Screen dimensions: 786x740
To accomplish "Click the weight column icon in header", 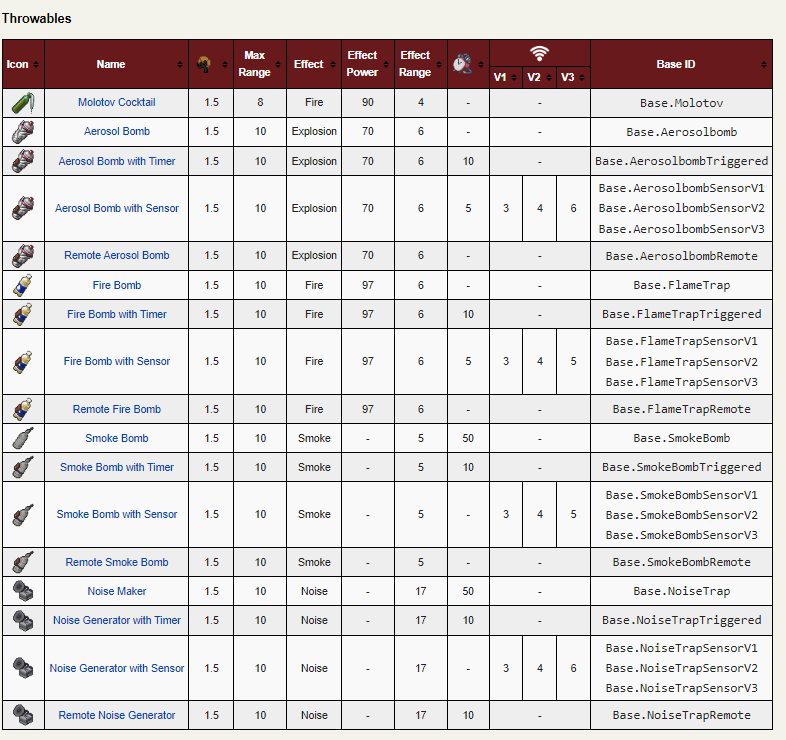I will (204, 64).
